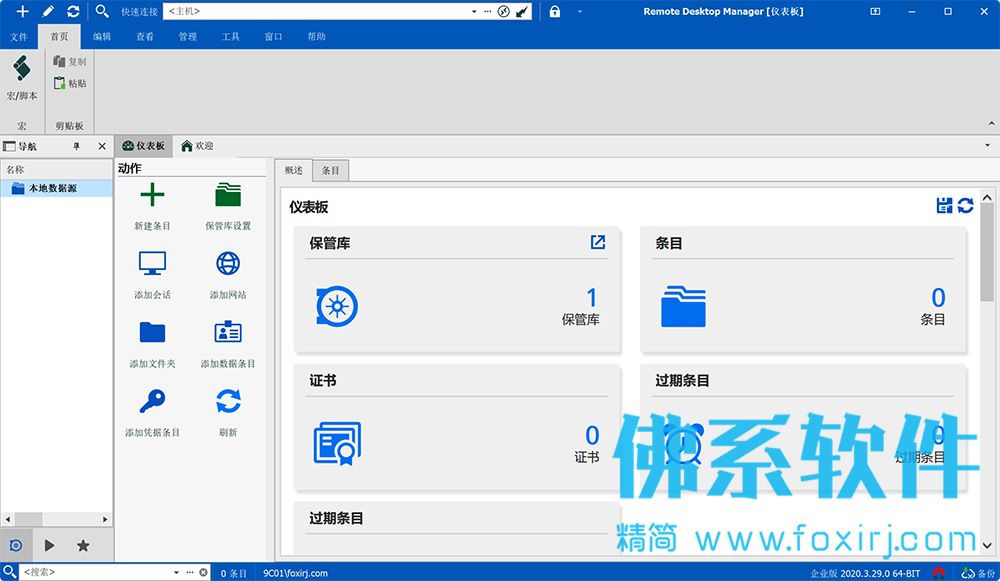Select the 仪表板 document tab
Screen dimensions: 1000x581
[x=143, y=146]
